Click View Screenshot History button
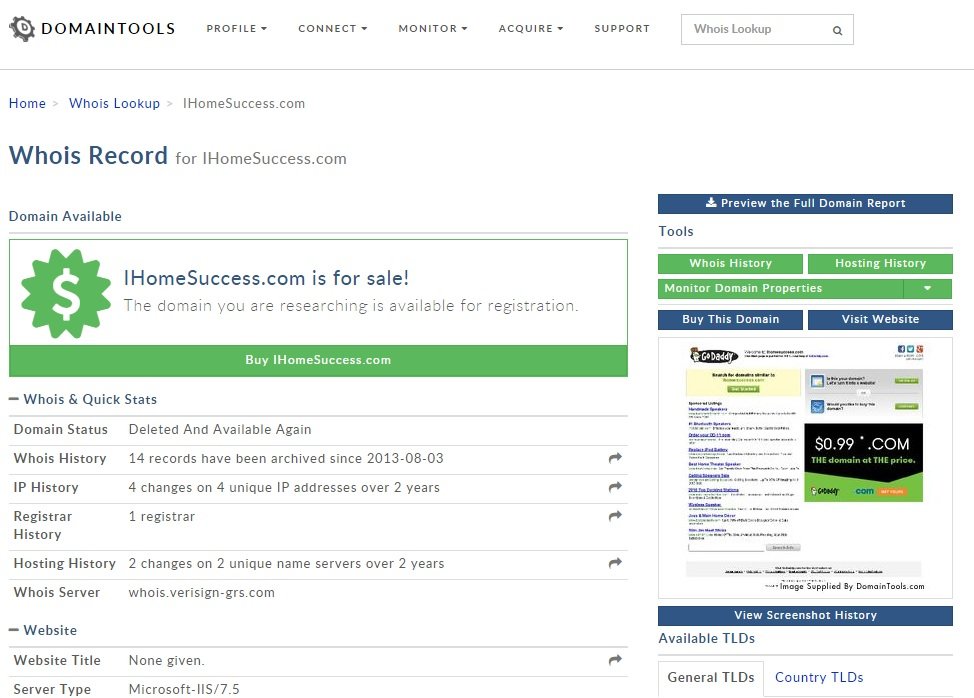 tap(805, 615)
